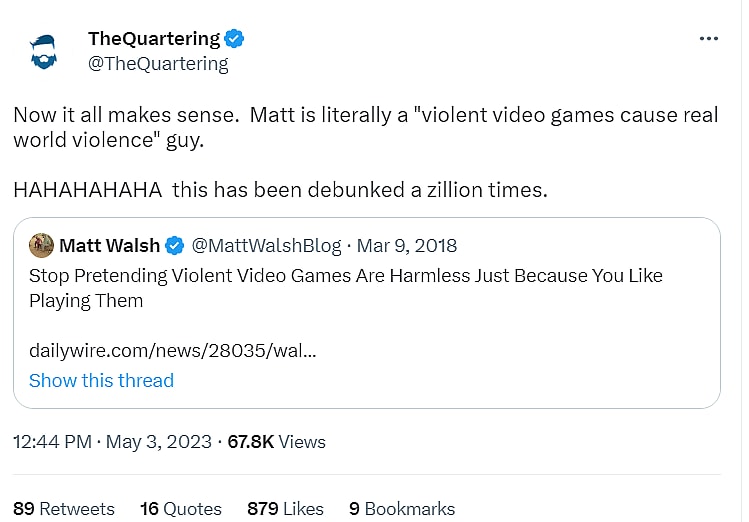Open the dailywire.com article link
749x522 pixels.
(173, 350)
